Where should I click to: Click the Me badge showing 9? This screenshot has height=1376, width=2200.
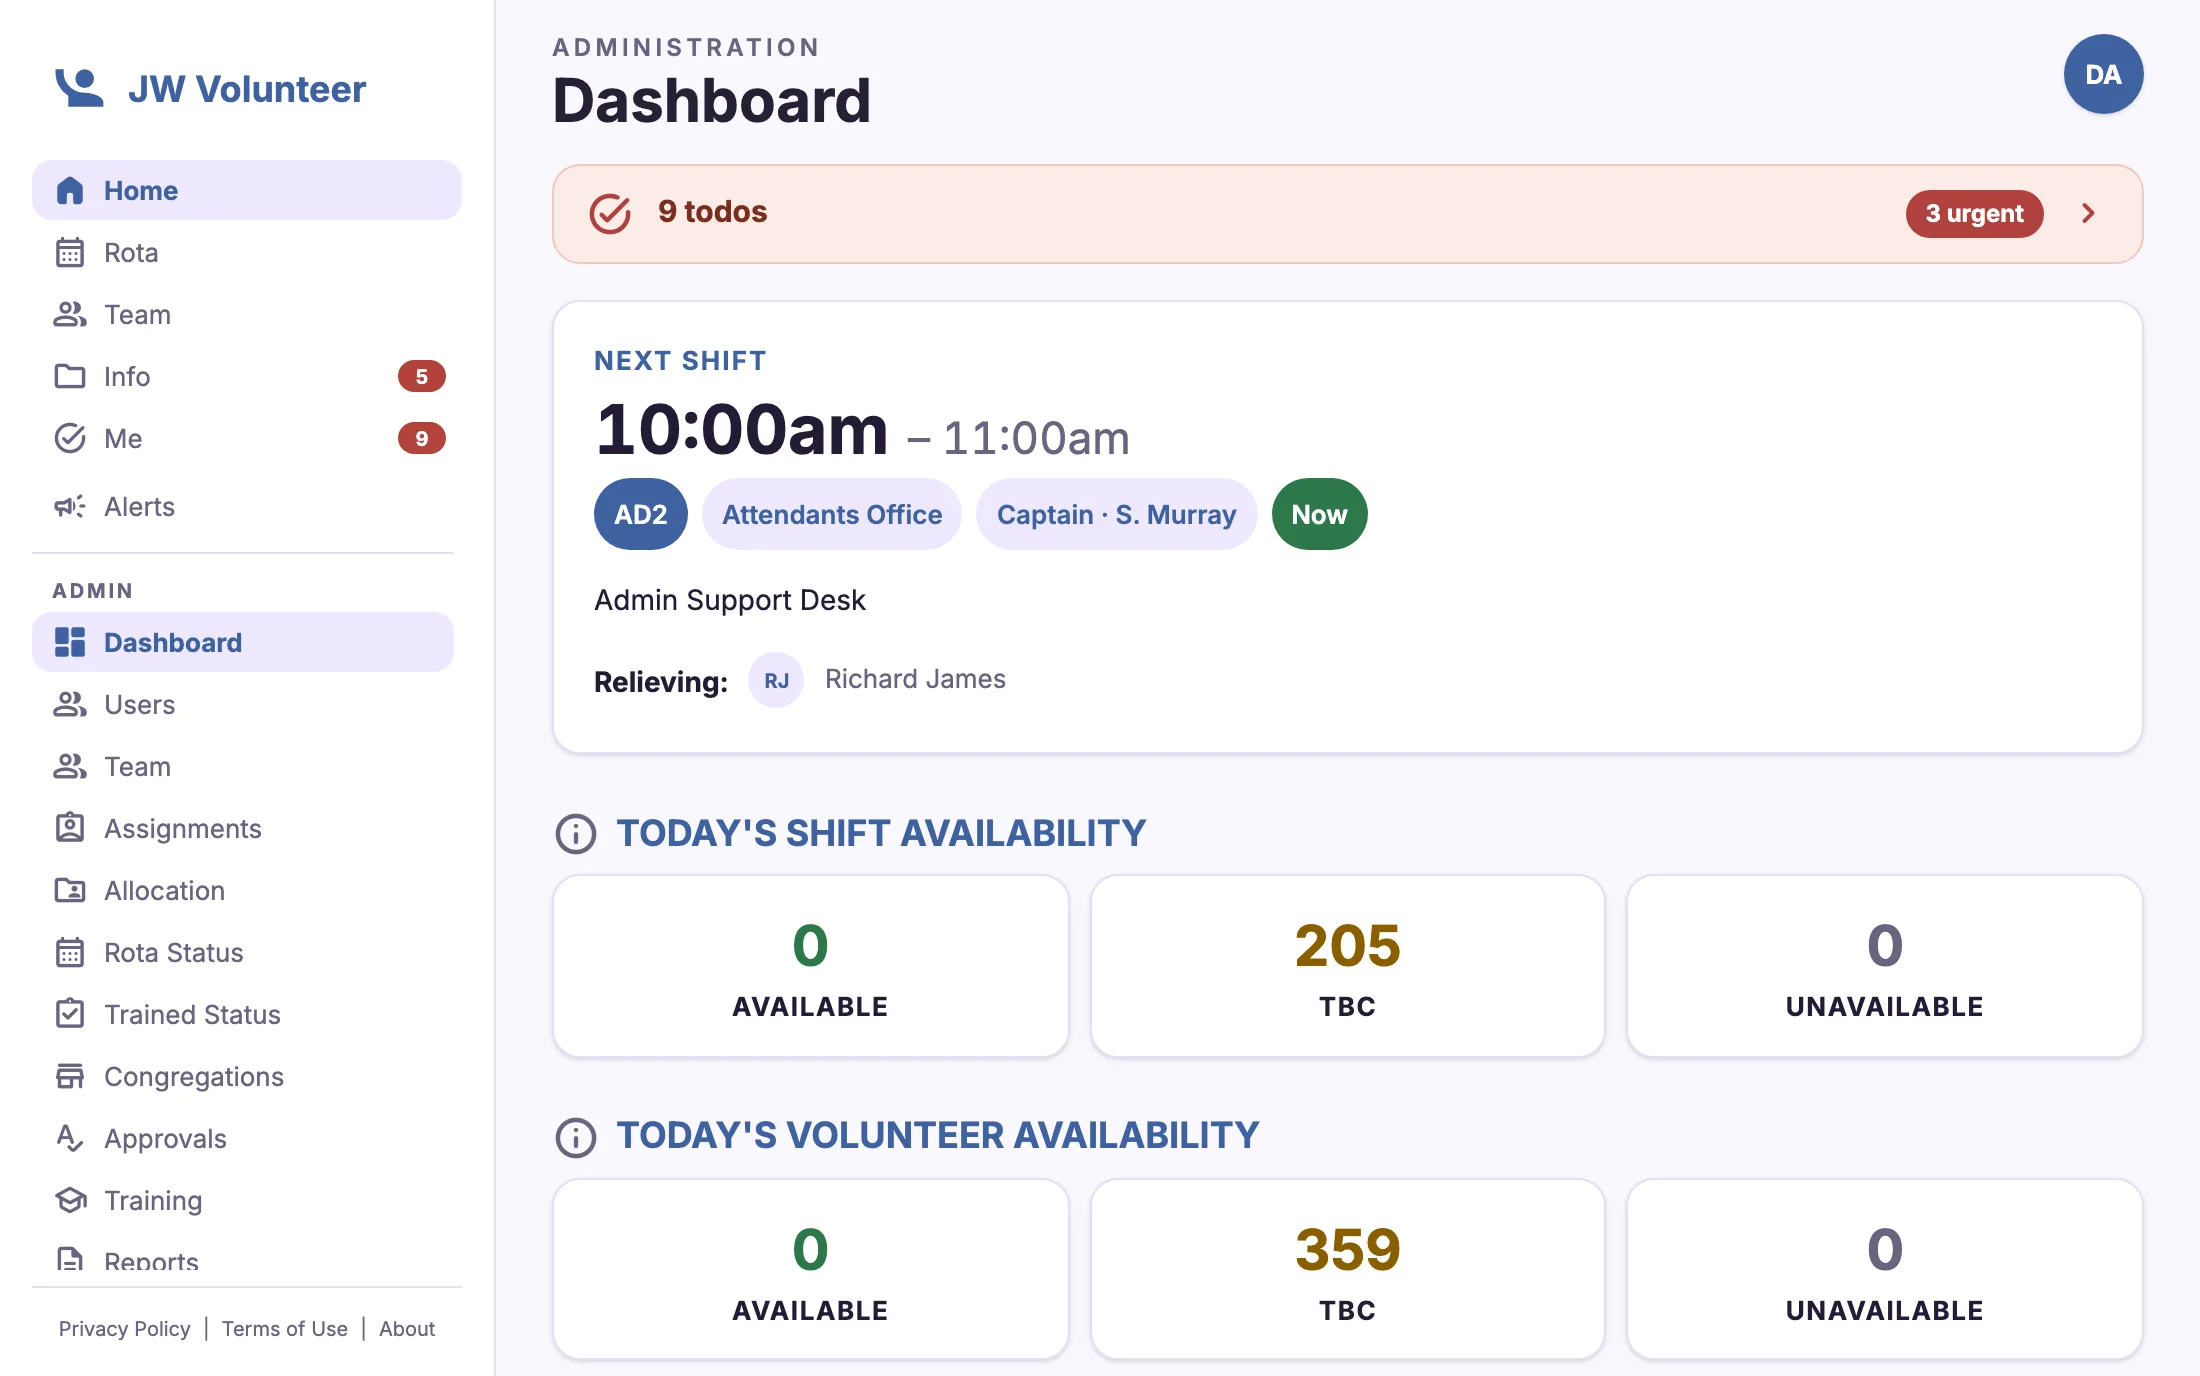tap(422, 438)
